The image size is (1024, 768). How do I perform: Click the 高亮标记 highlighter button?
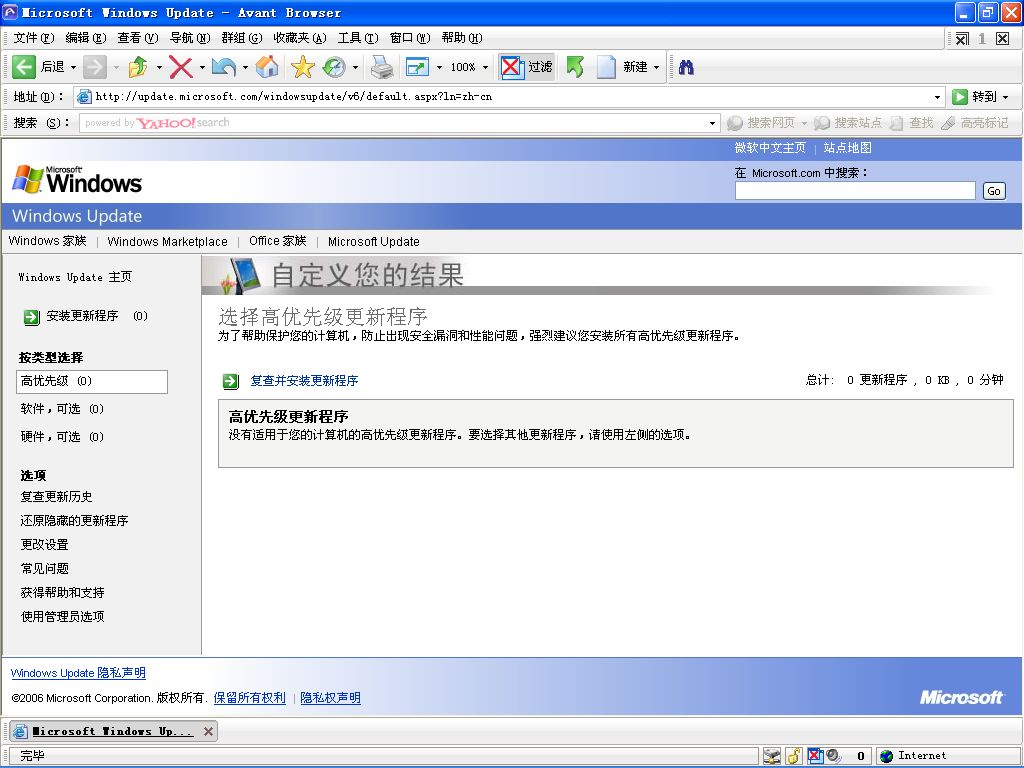[x=974, y=123]
